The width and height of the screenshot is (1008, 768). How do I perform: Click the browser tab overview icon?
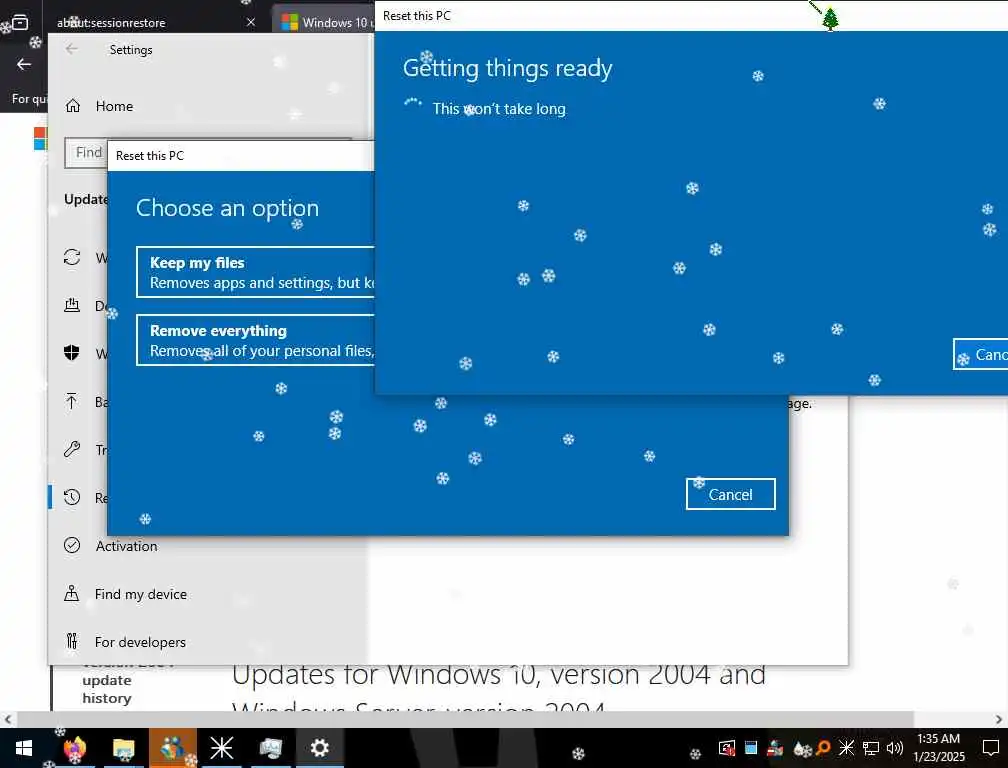(20, 23)
